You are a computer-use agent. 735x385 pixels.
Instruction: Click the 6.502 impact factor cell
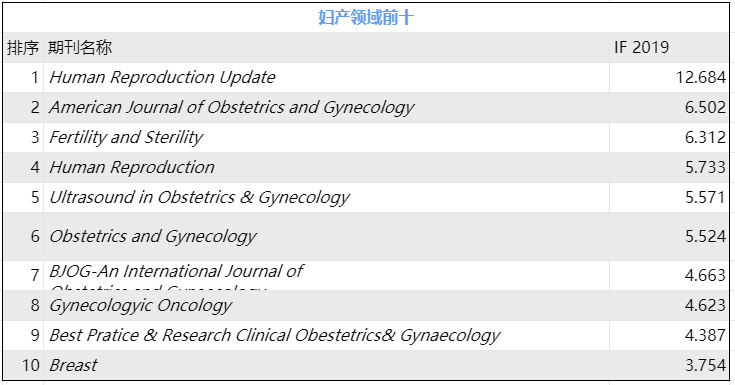669,107
